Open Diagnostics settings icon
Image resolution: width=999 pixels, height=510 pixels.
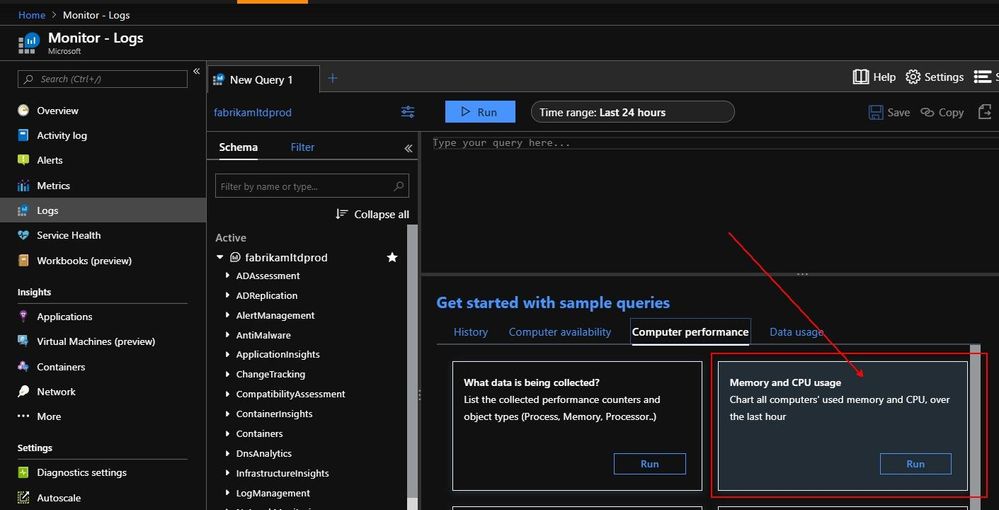click(24, 472)
